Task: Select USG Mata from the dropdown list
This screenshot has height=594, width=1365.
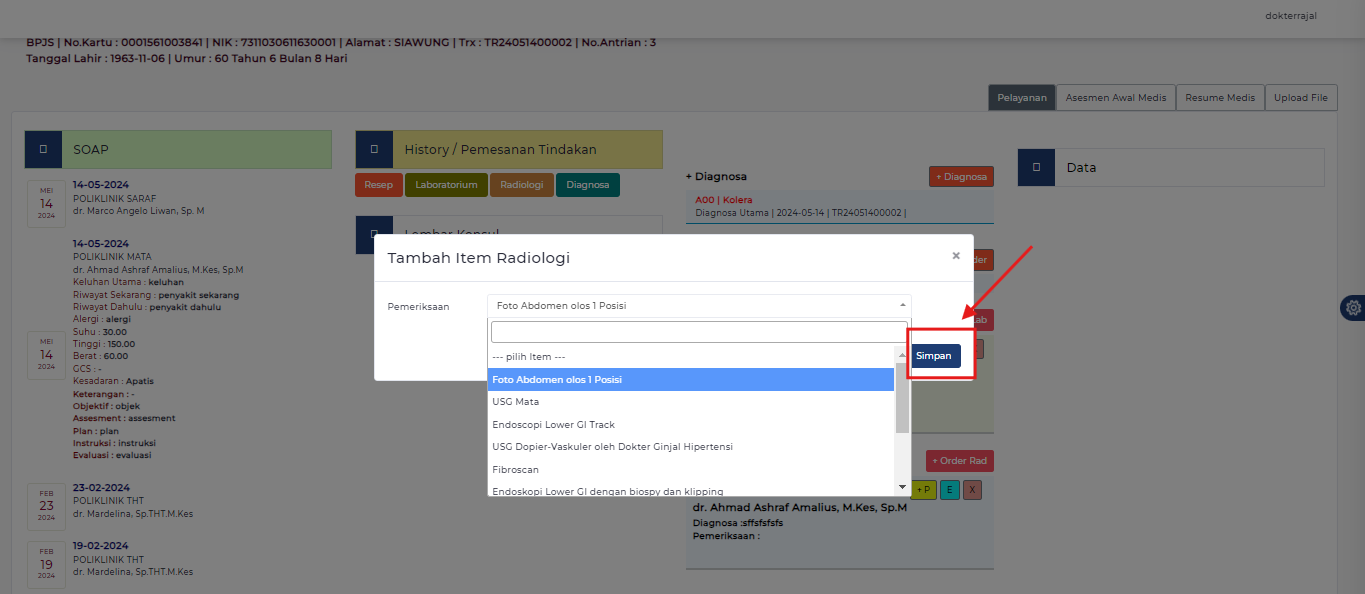Action: coord(600,401)
